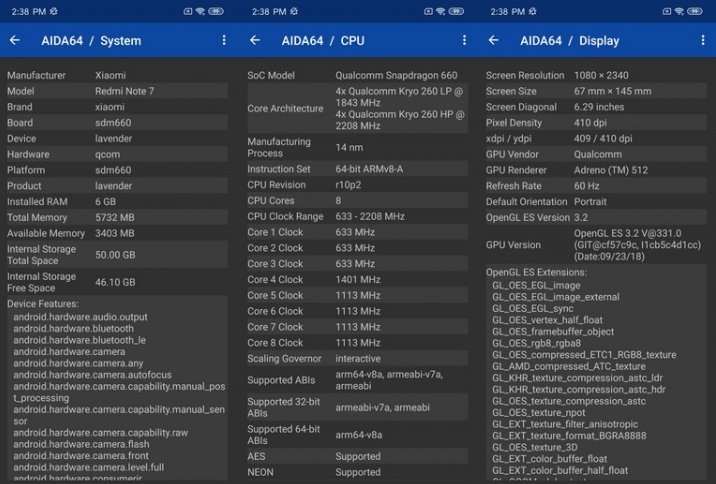Select Core 1 Clock 633 MHz row

(x=357, y=232)
